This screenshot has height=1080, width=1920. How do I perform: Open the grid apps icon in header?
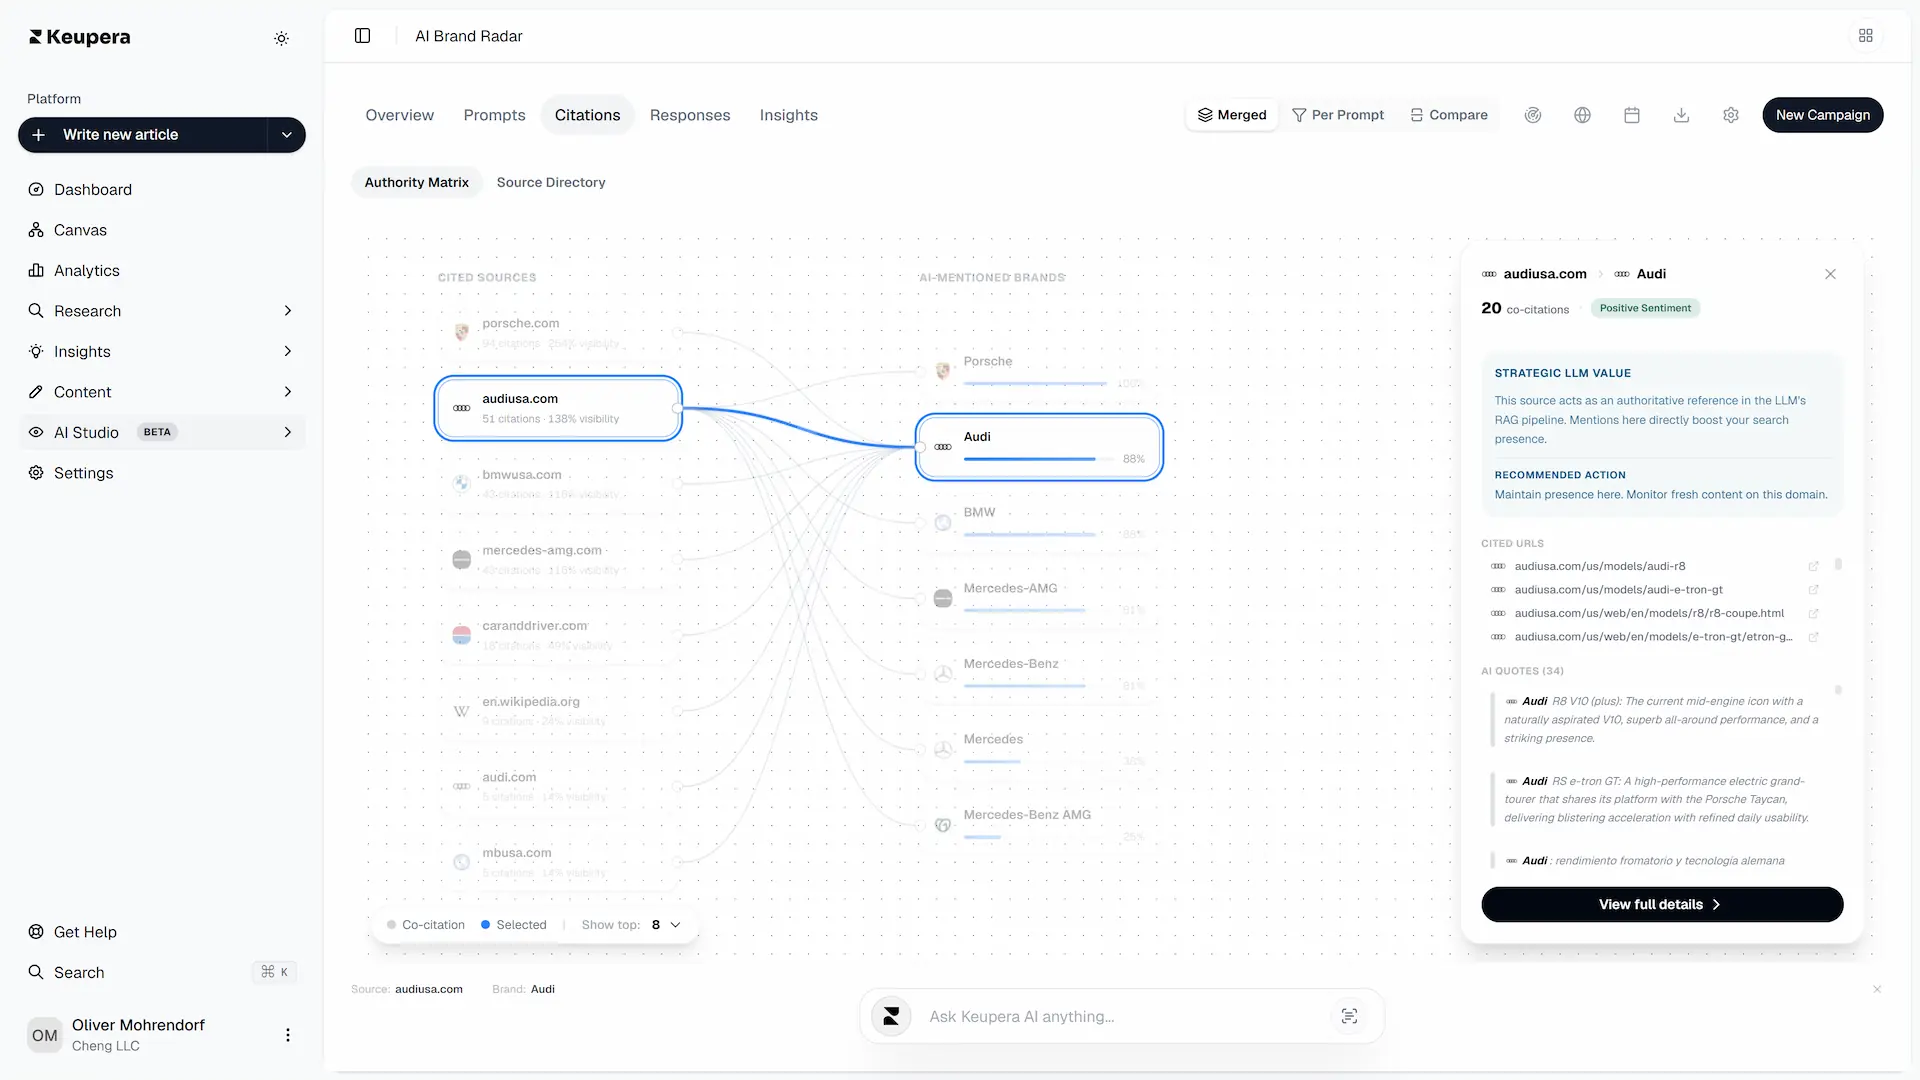pyautogui.click(x=1866, y=36)
